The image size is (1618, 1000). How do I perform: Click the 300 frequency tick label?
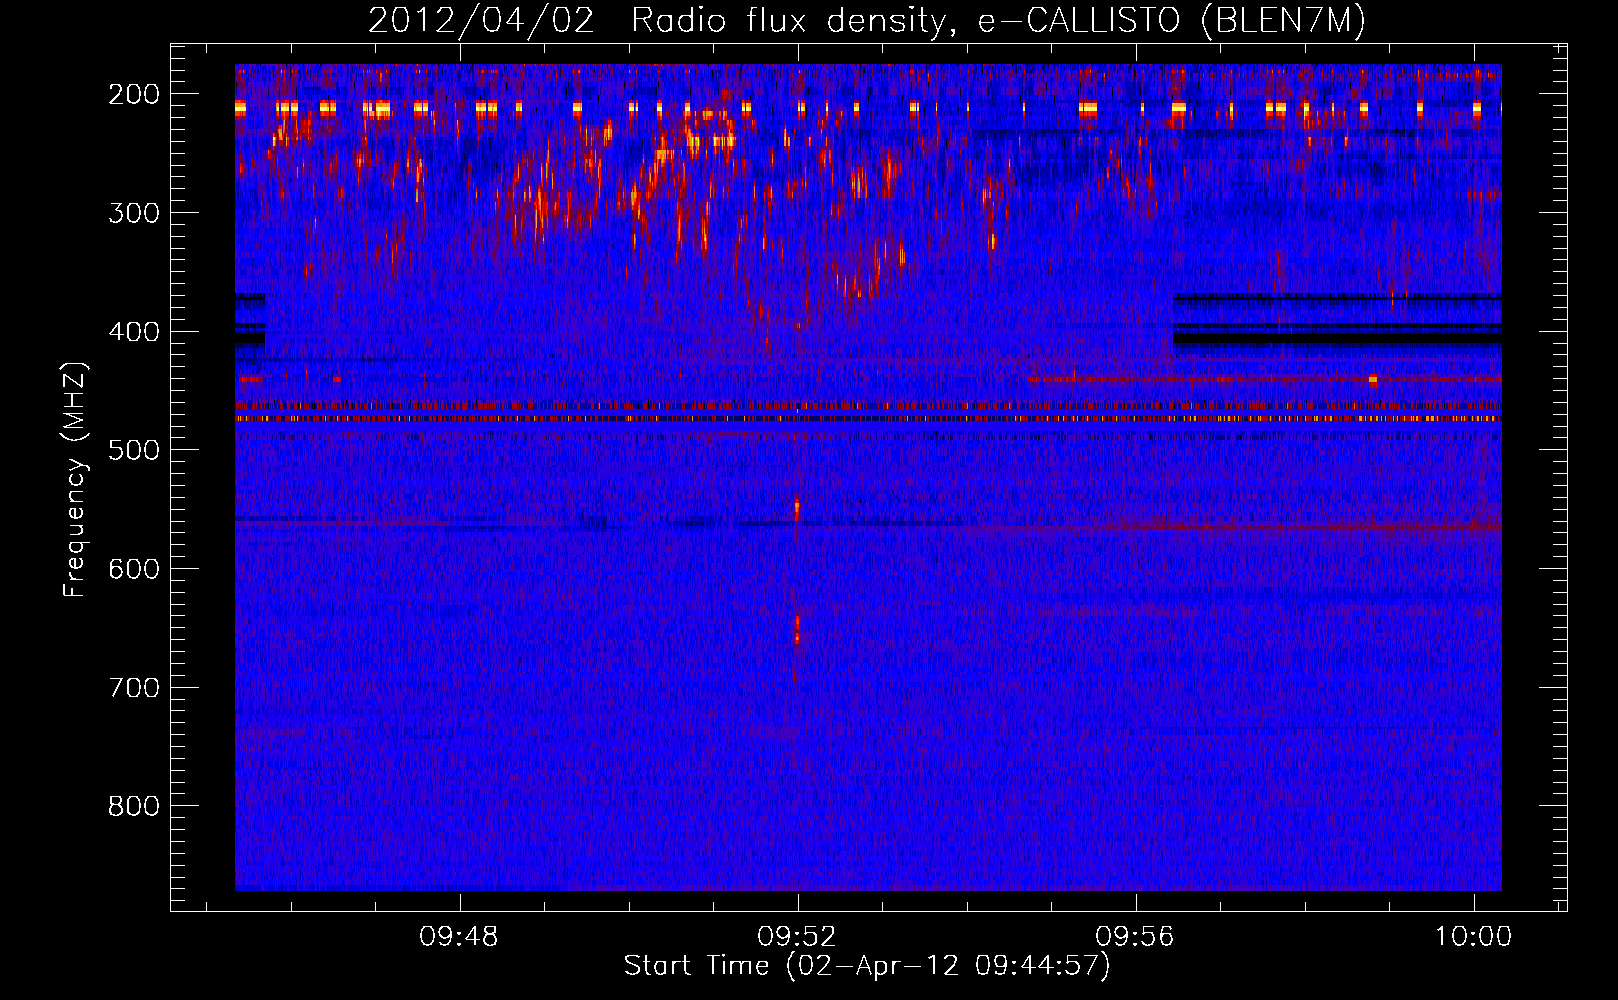134,213
